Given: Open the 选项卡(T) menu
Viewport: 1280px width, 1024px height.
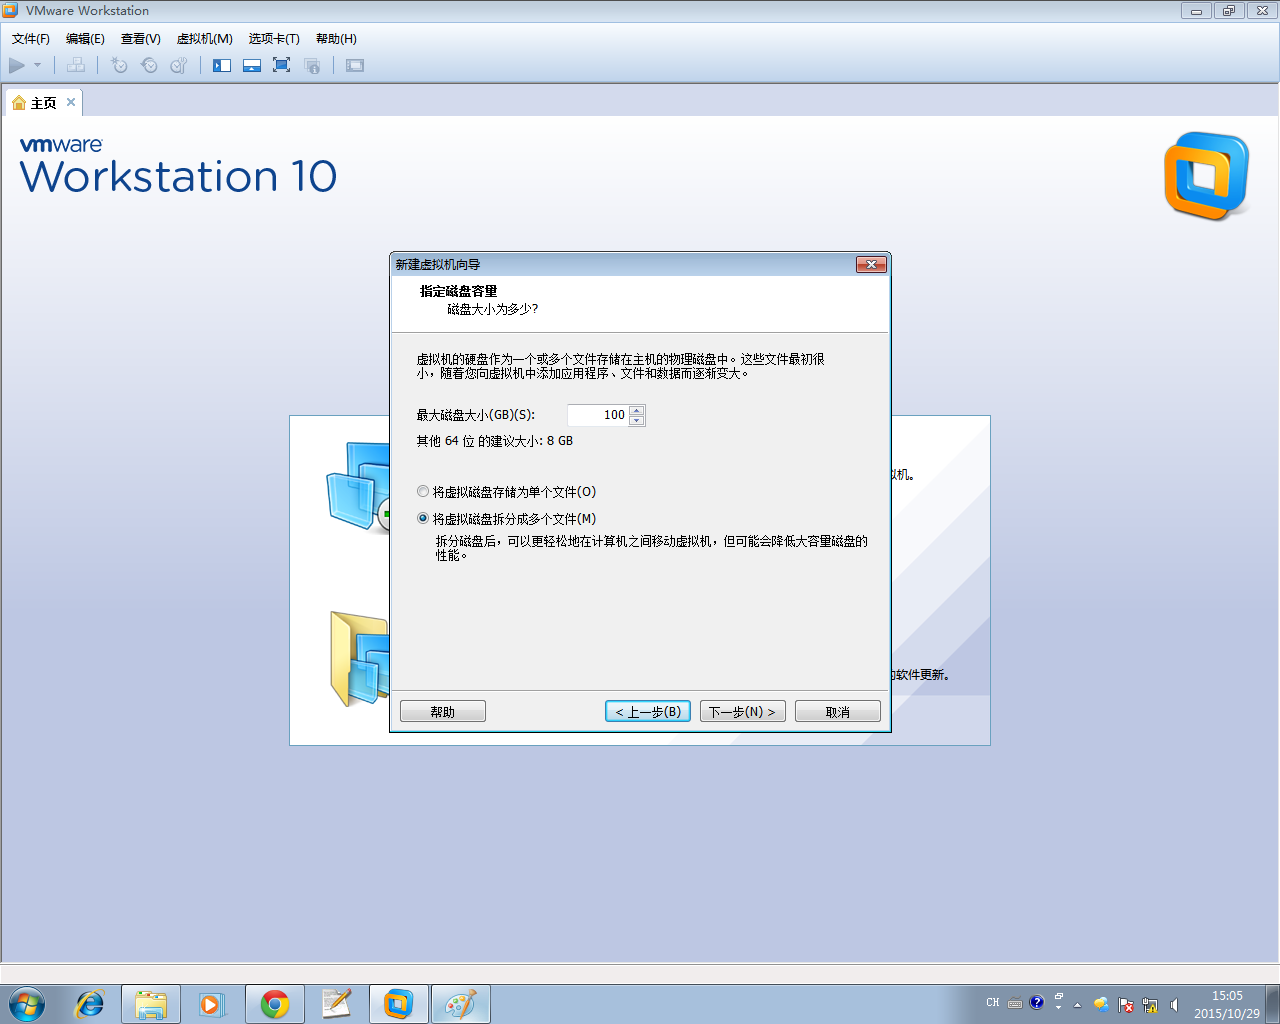Looking at the screenshot, I should pyautogui.click(x=274, y=38).
